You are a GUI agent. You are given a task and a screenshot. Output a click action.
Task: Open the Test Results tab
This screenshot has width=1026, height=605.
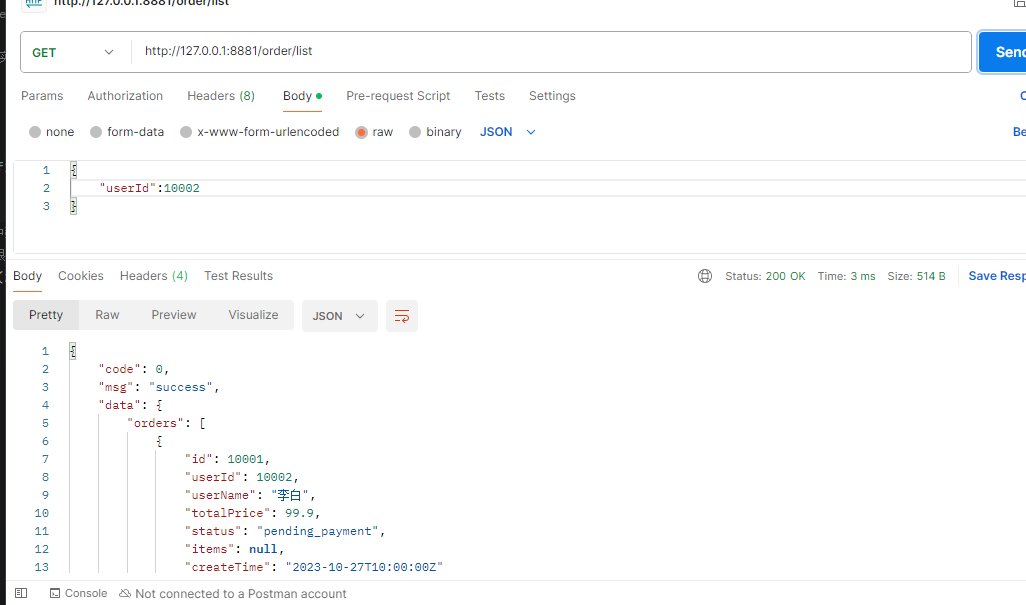point(238,276)
